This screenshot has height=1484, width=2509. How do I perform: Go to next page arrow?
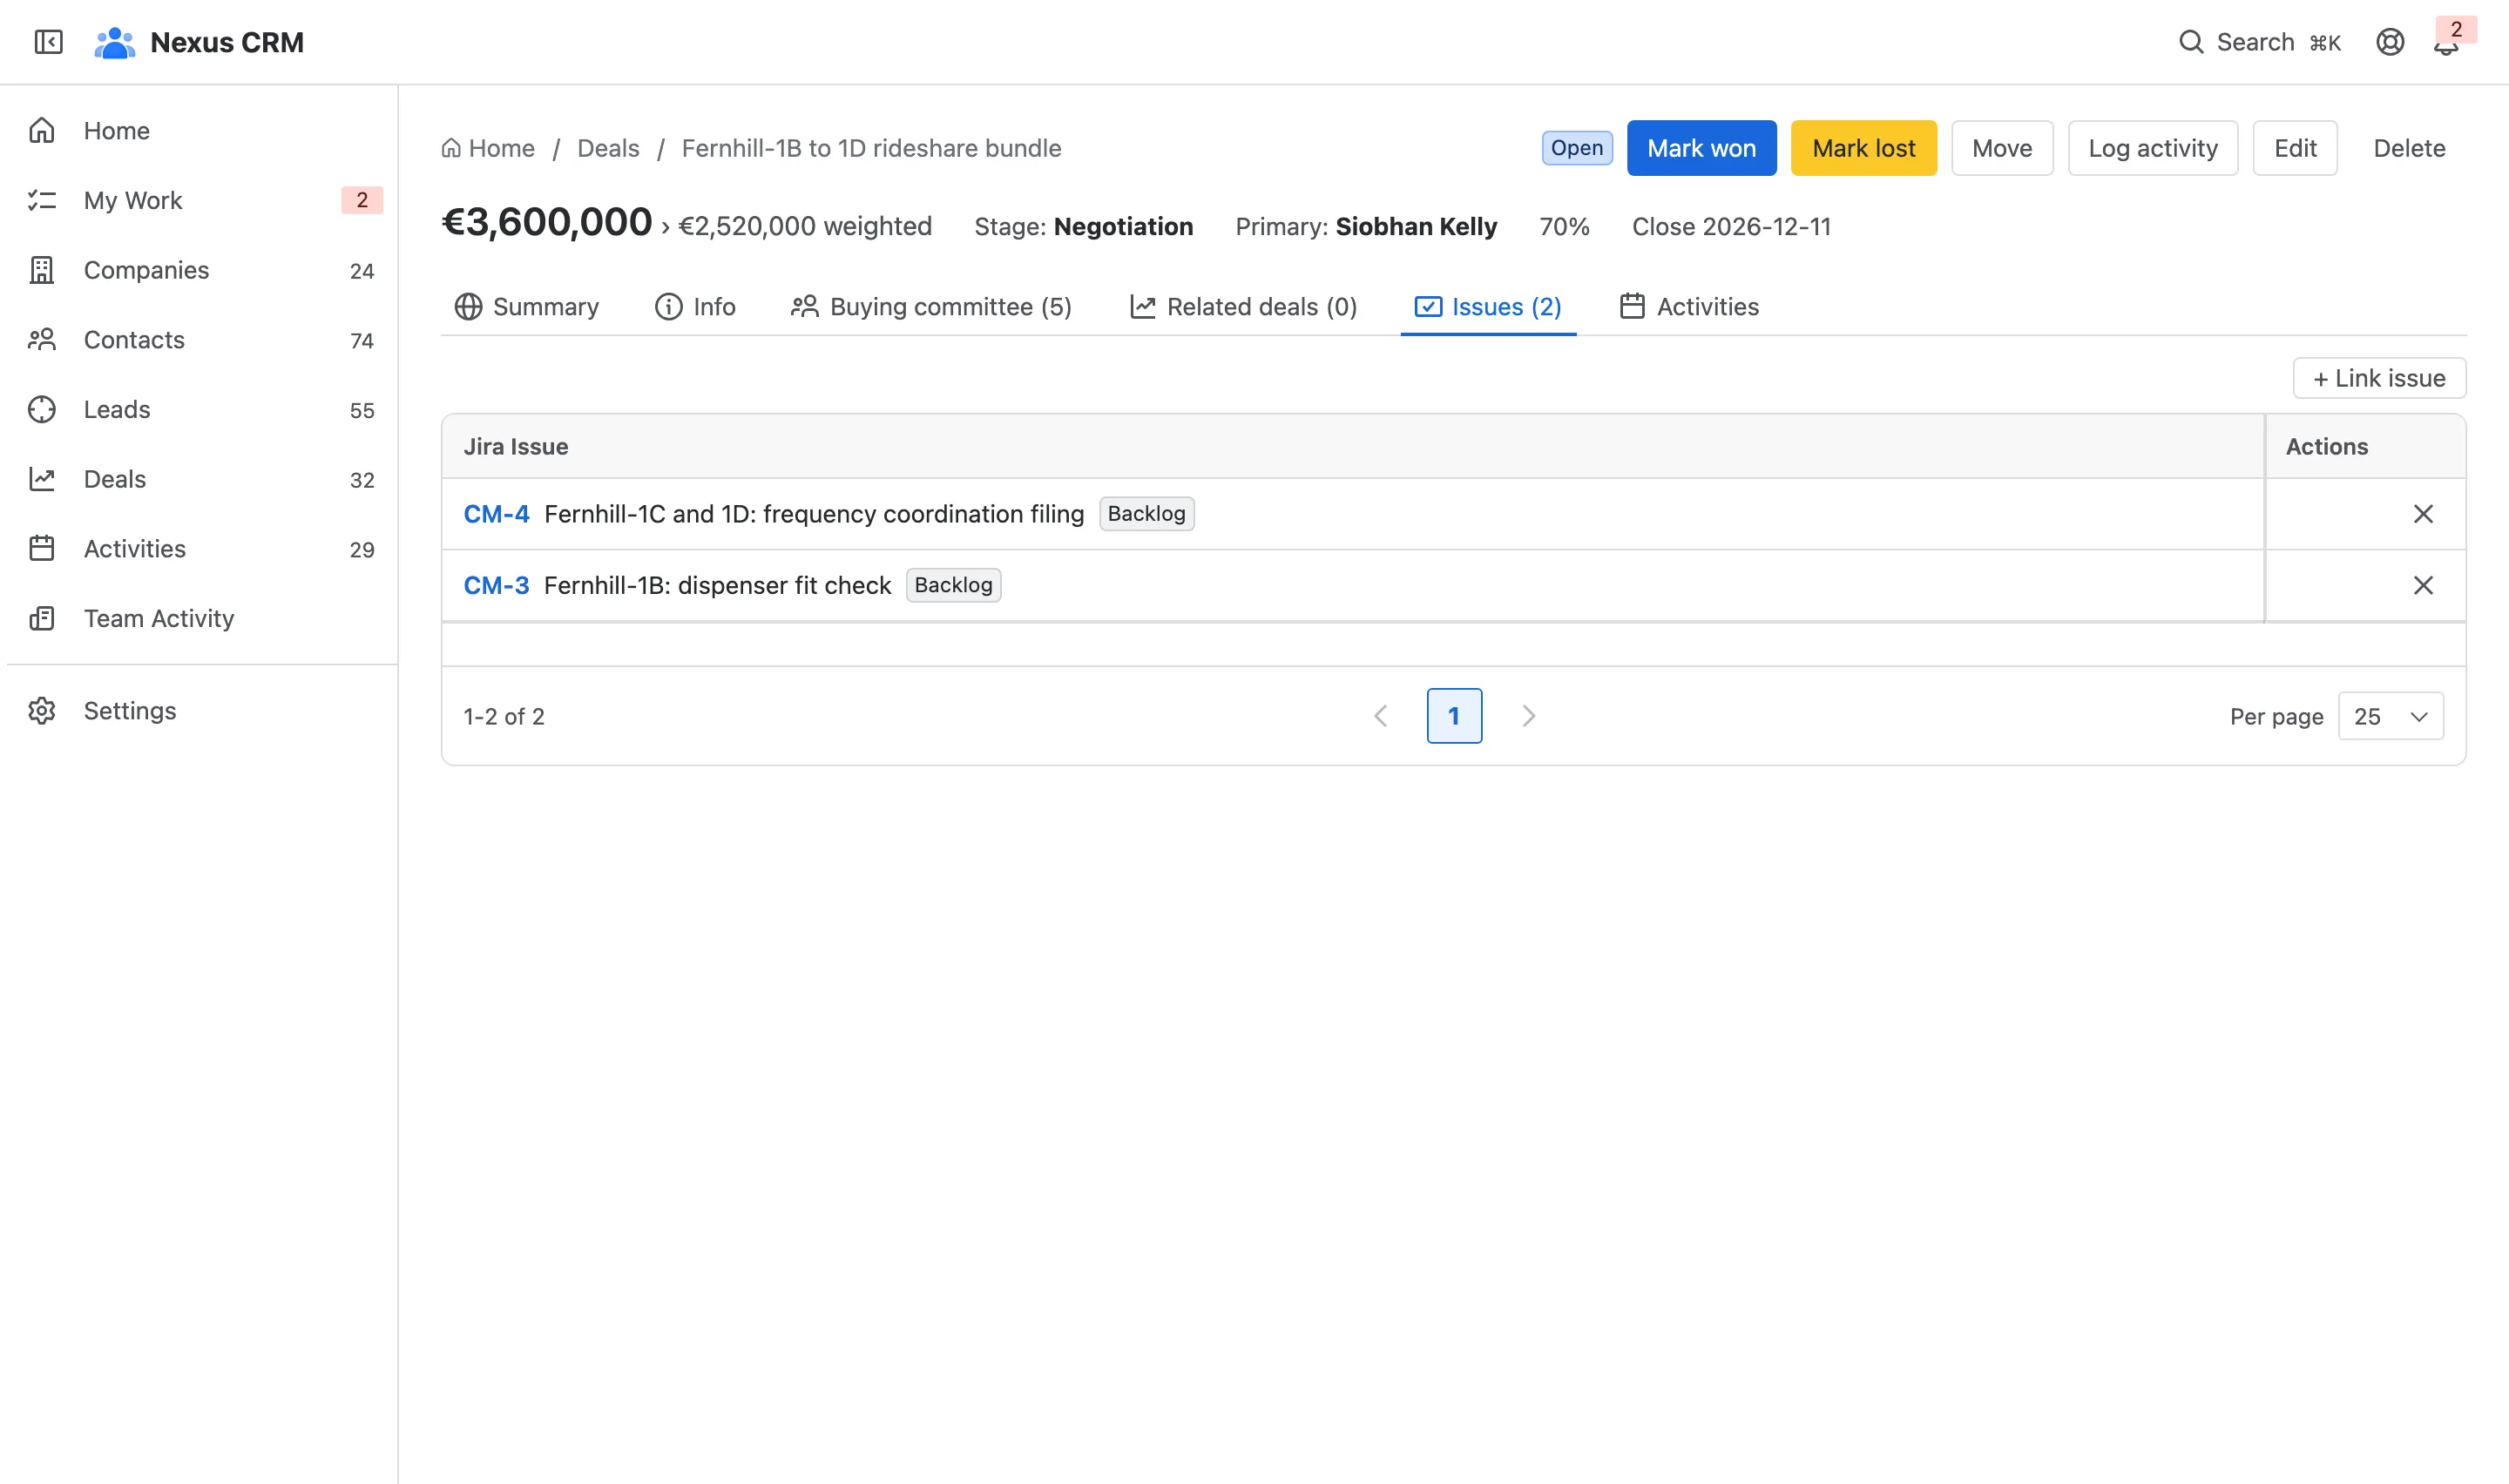1528,716
